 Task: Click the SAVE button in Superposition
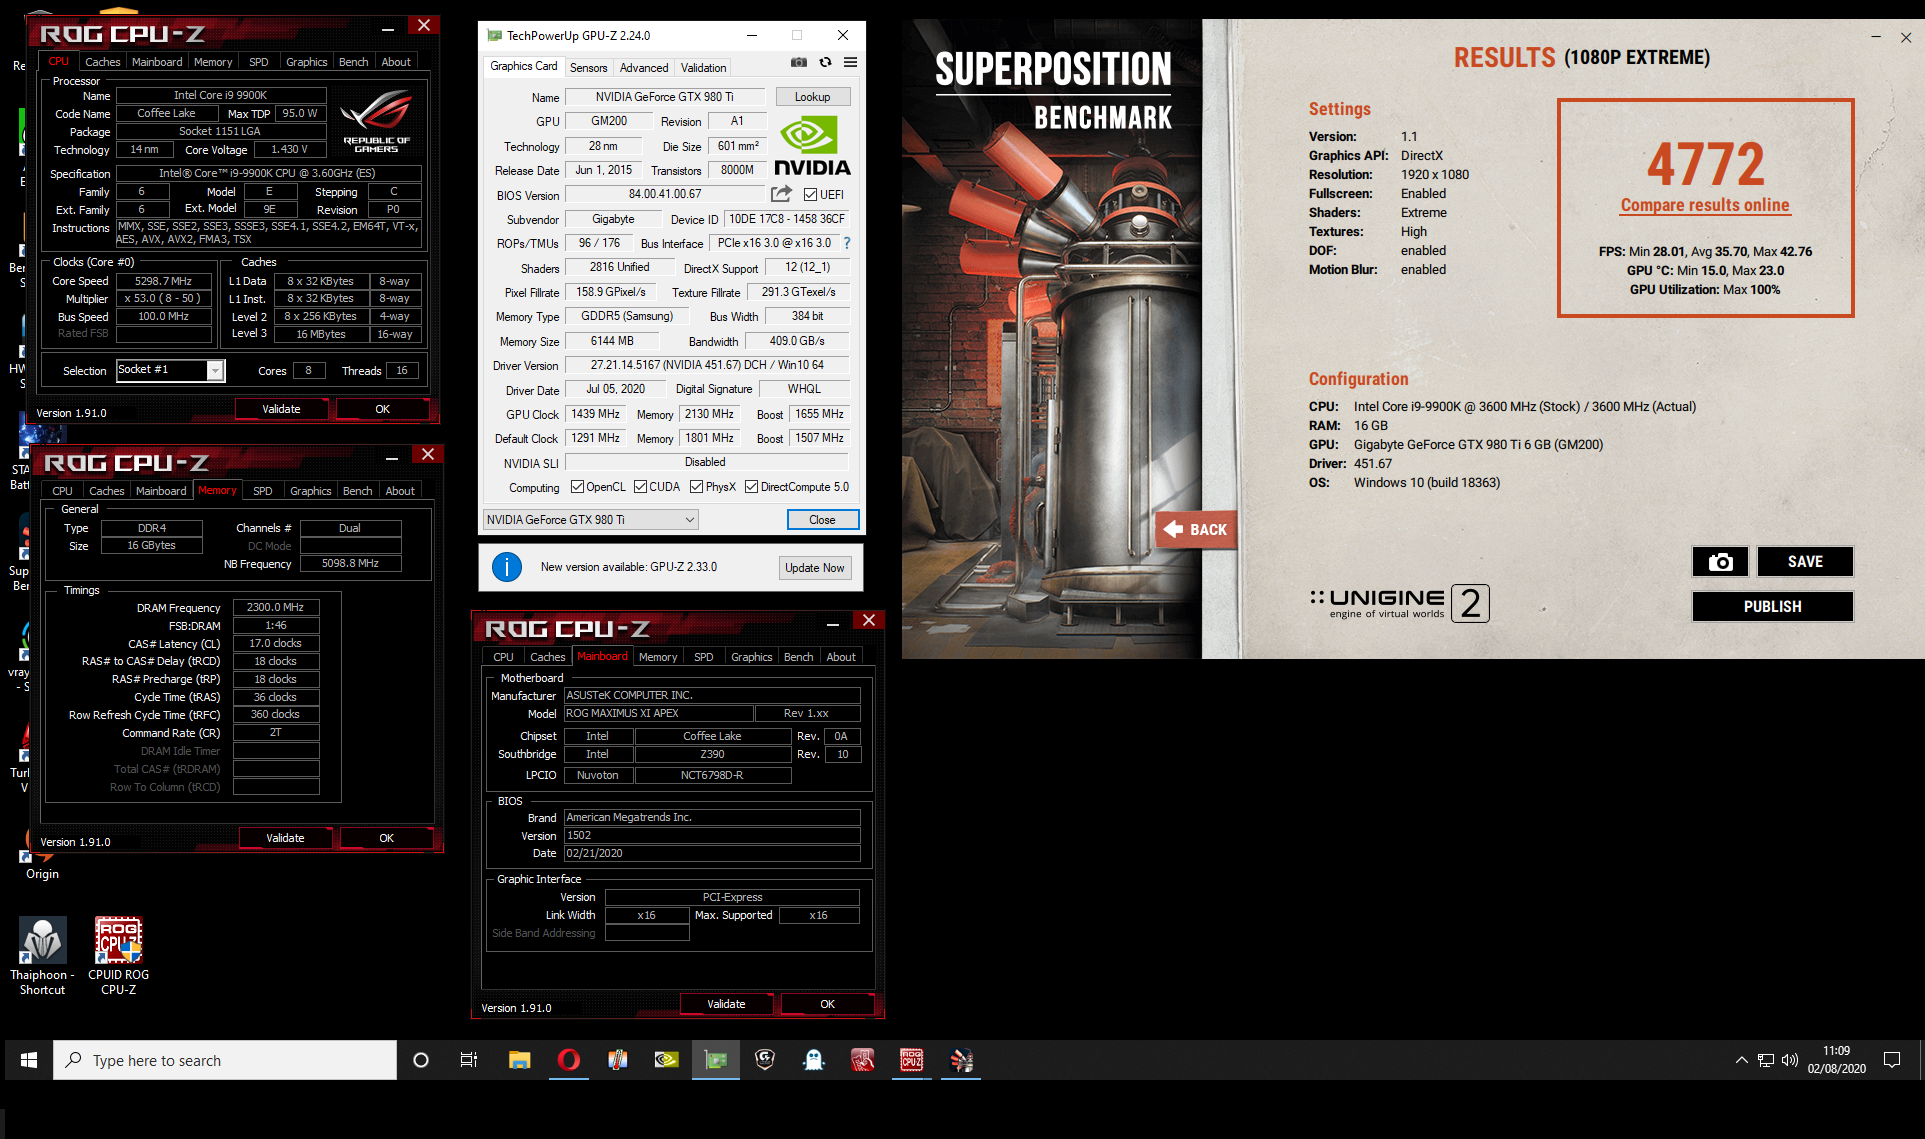[1805, 562]
